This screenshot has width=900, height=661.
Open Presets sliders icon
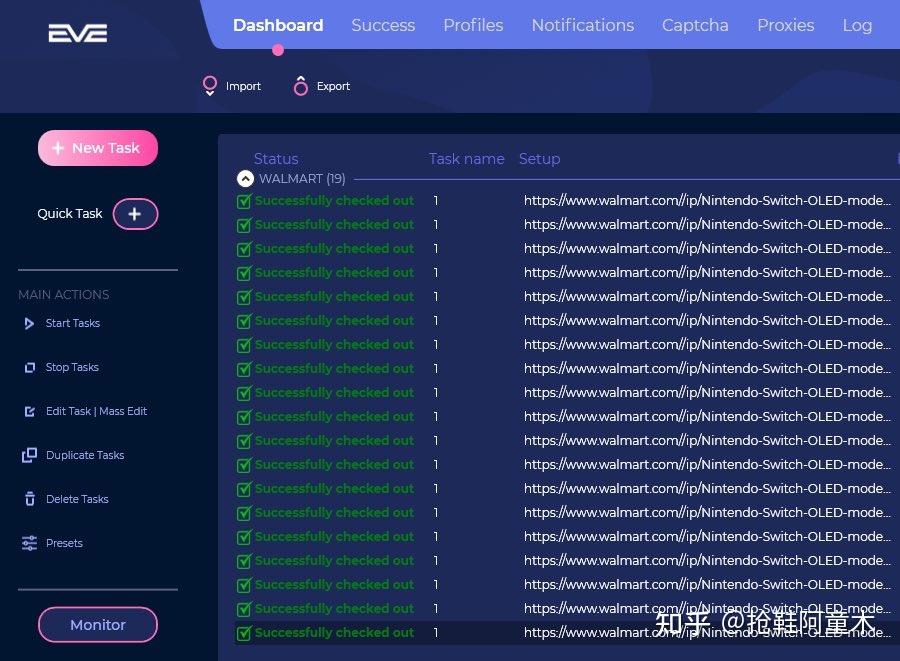point(29,543)
